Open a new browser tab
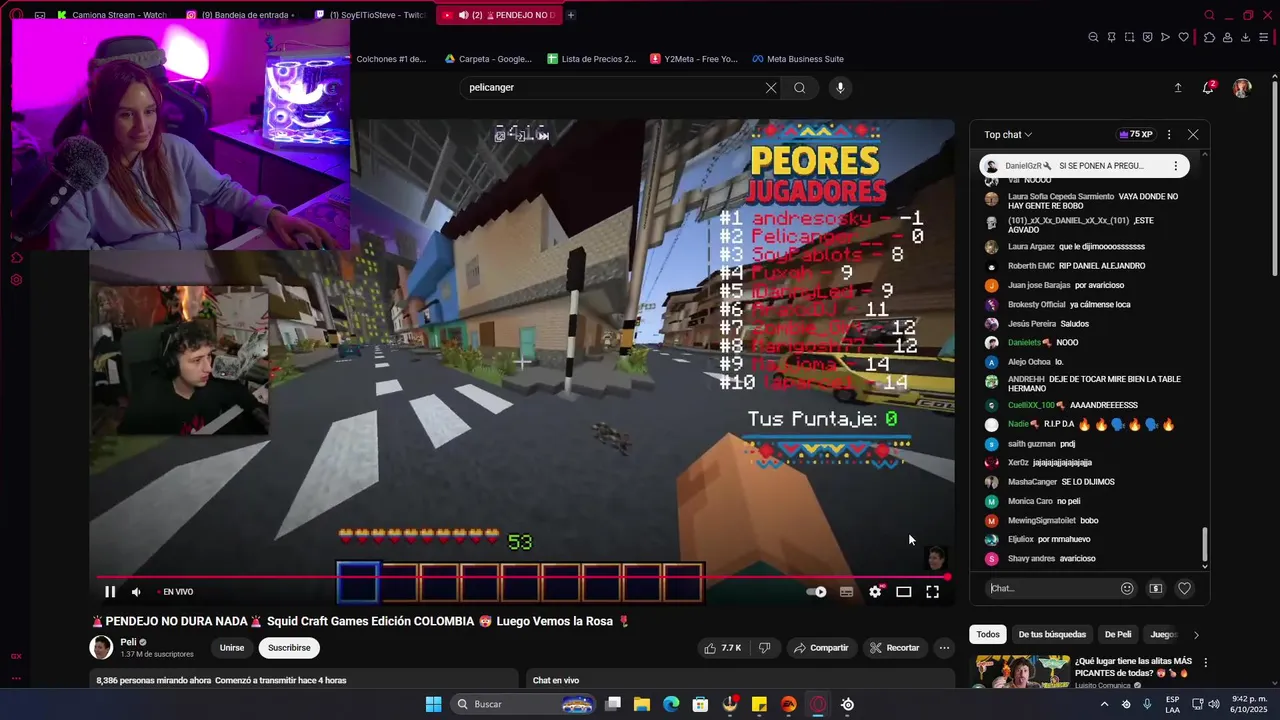1280x720 pixels. pos(571,15)
